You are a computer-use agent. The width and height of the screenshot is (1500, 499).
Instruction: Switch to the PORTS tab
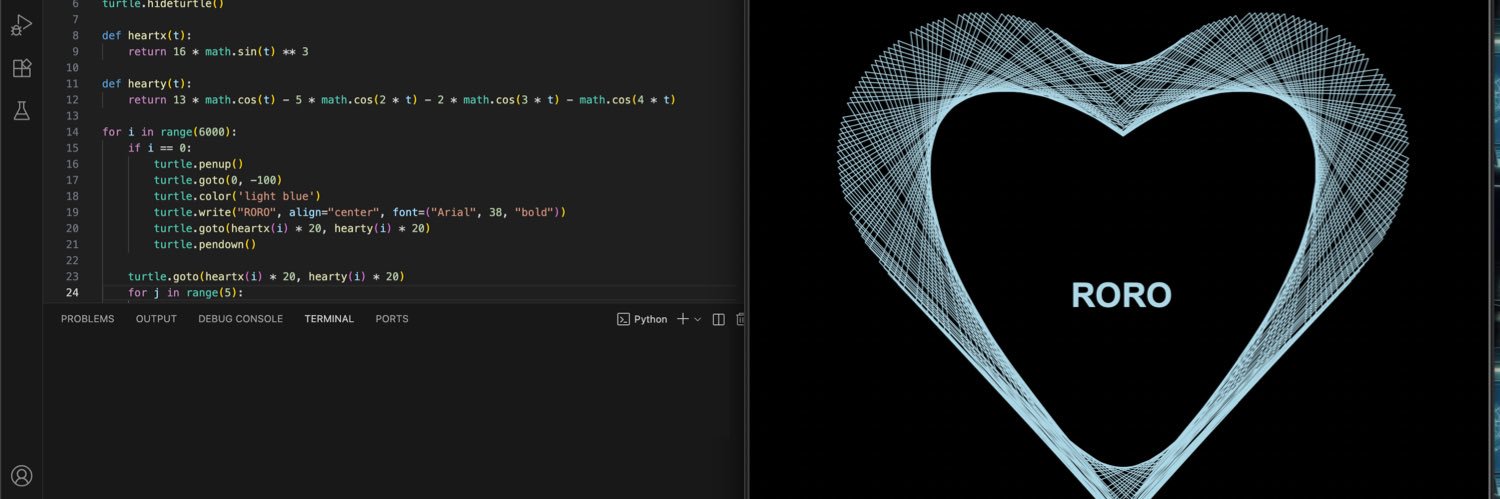tap(392, 319)
